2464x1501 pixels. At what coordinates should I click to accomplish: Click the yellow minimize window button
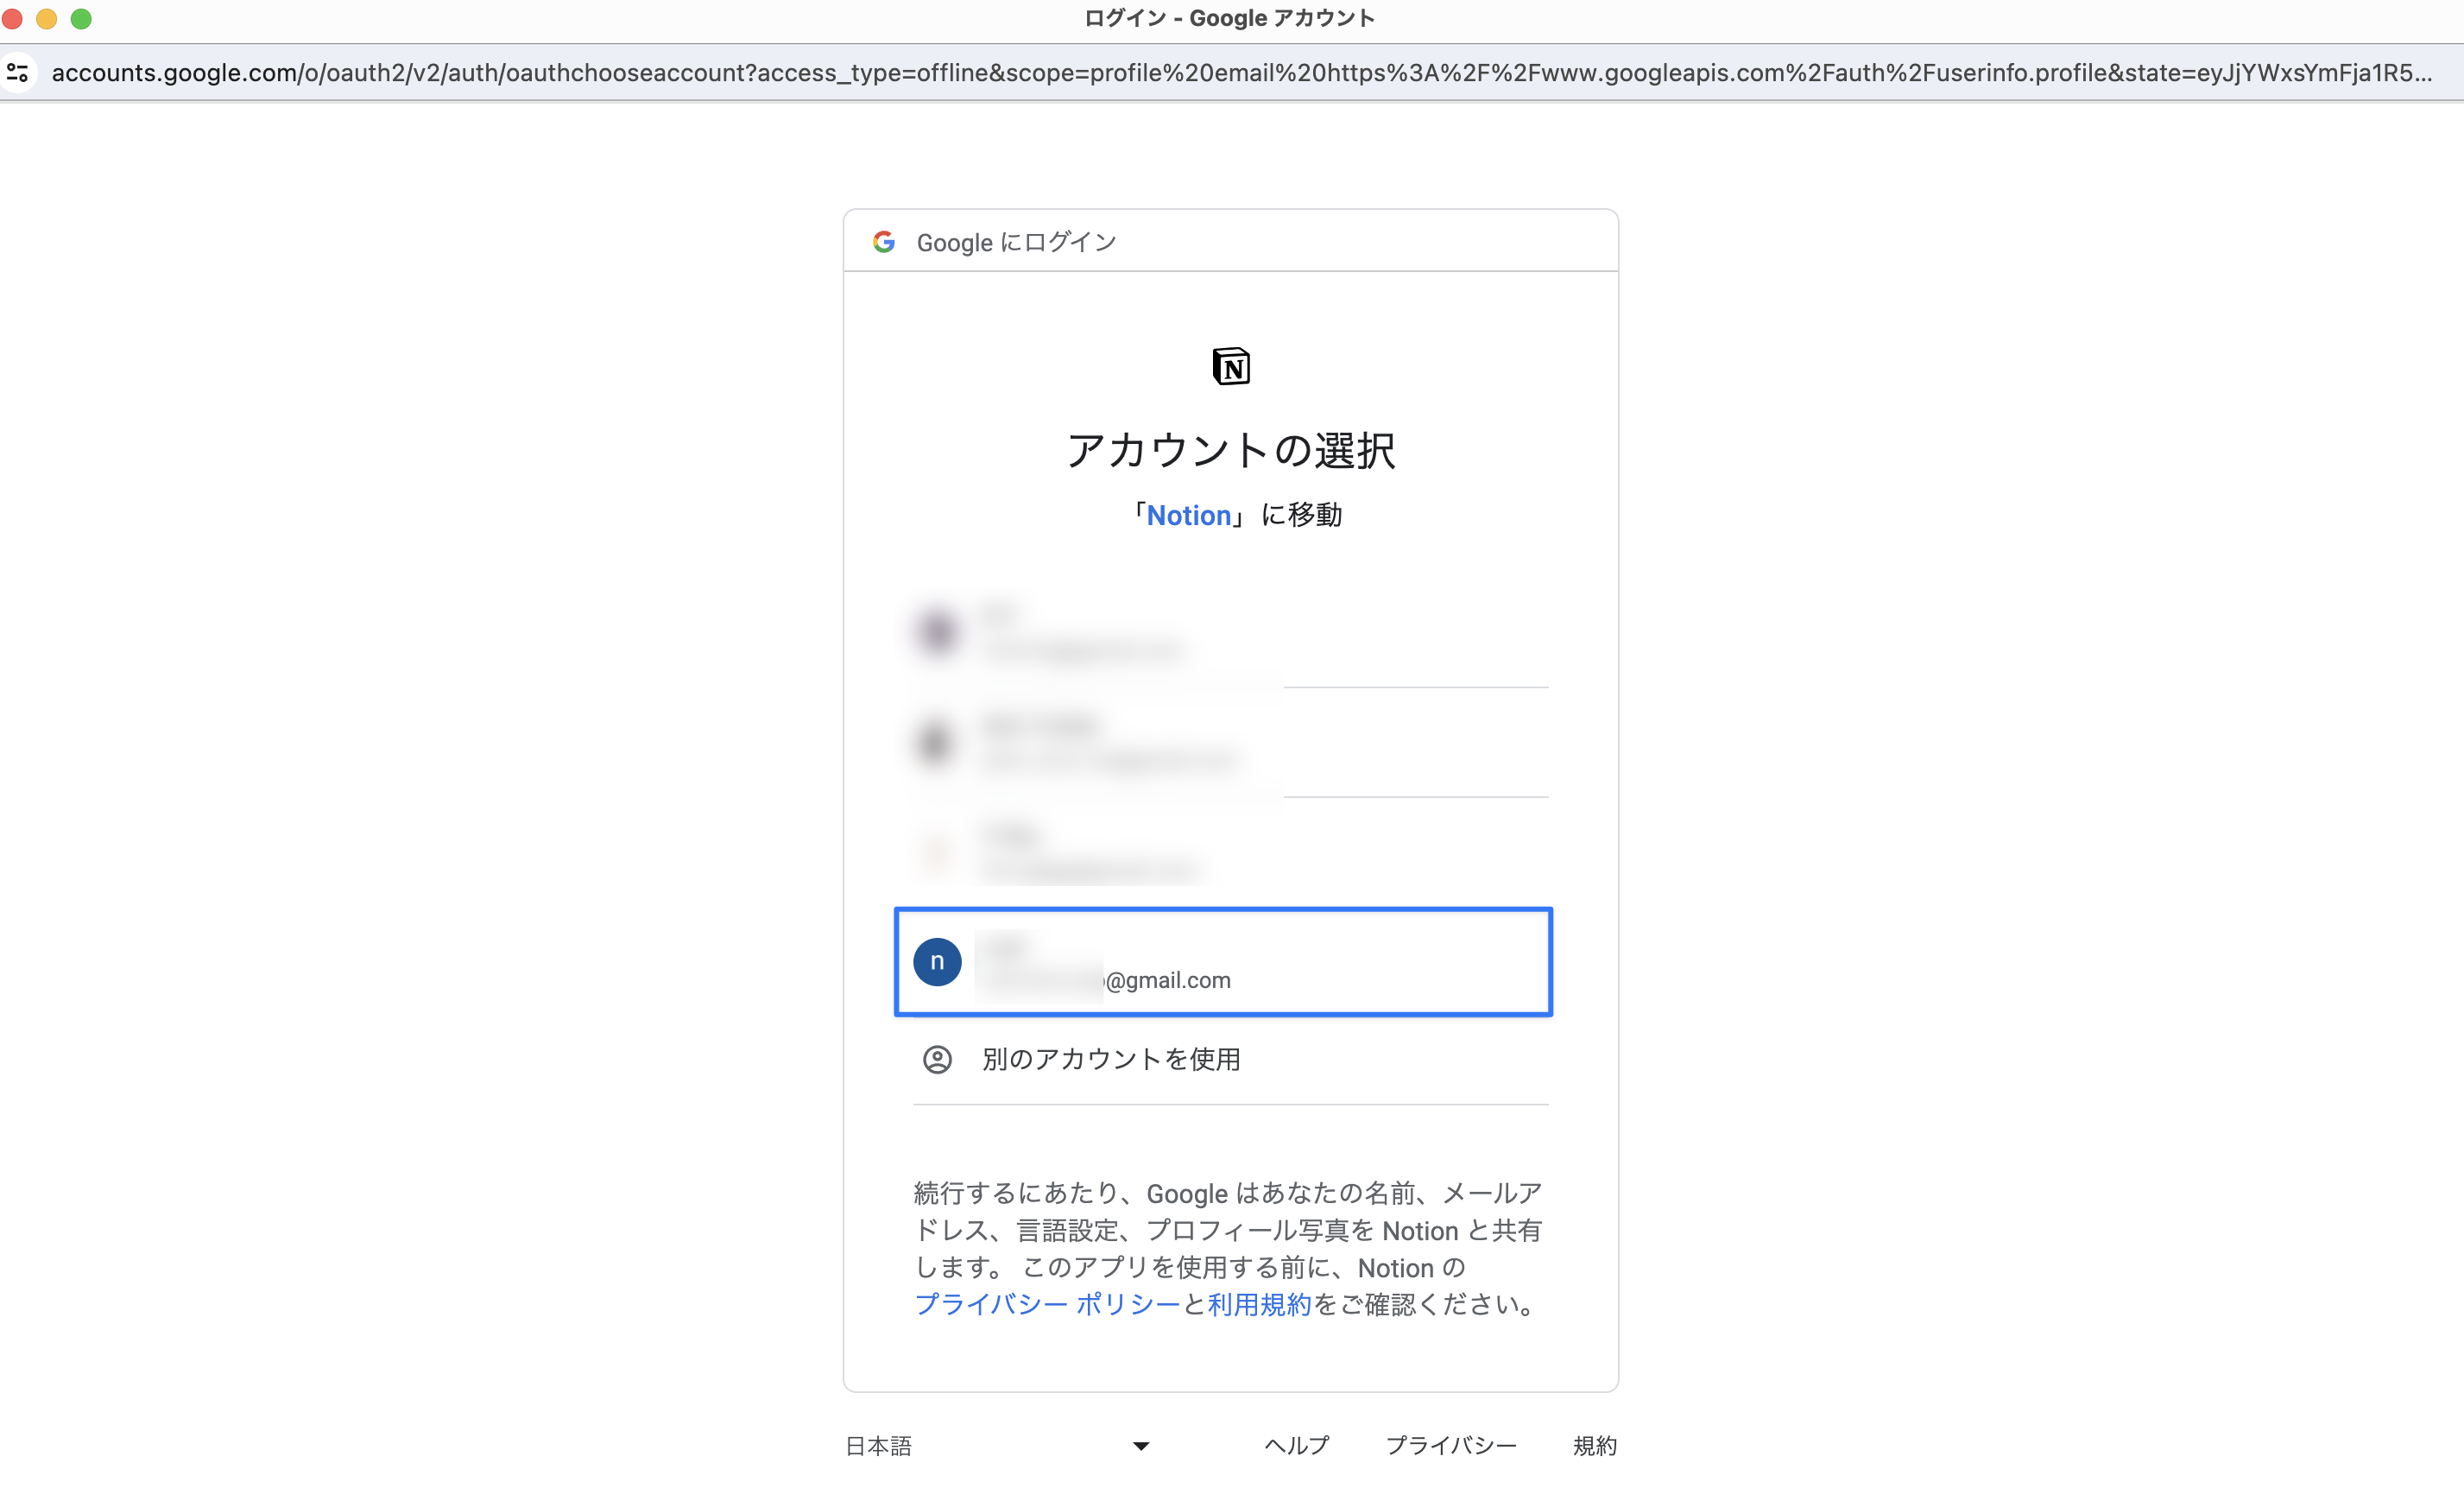(x=46, y=18)
